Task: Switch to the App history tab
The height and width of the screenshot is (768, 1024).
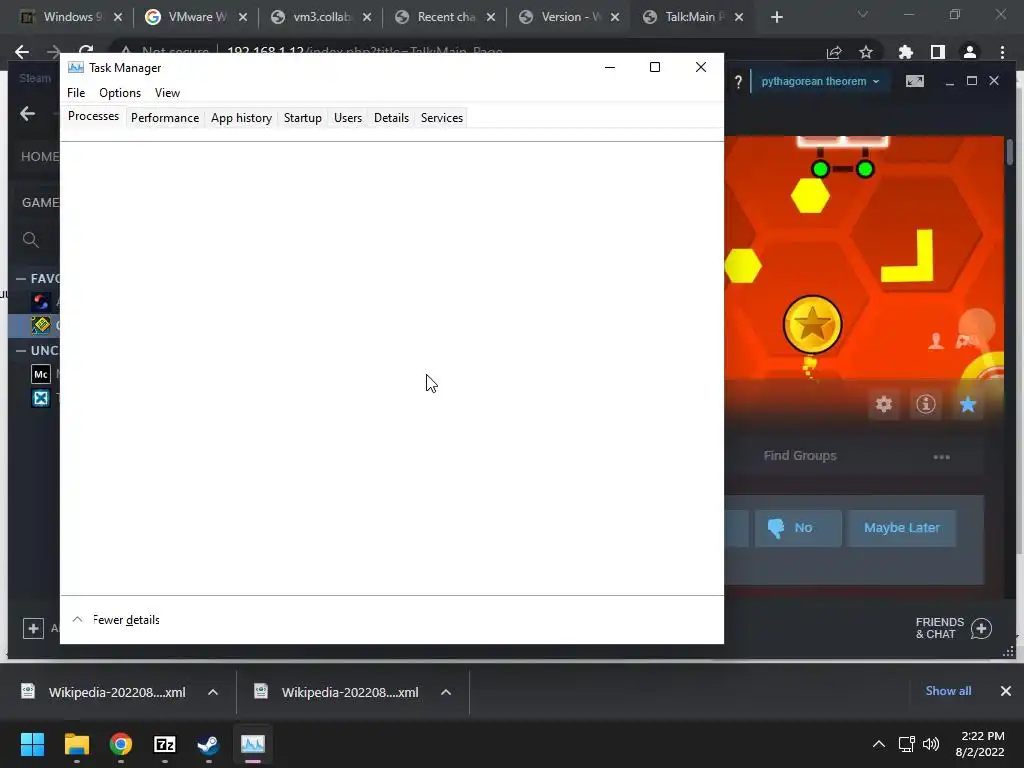Action: [x=241, y=118]
